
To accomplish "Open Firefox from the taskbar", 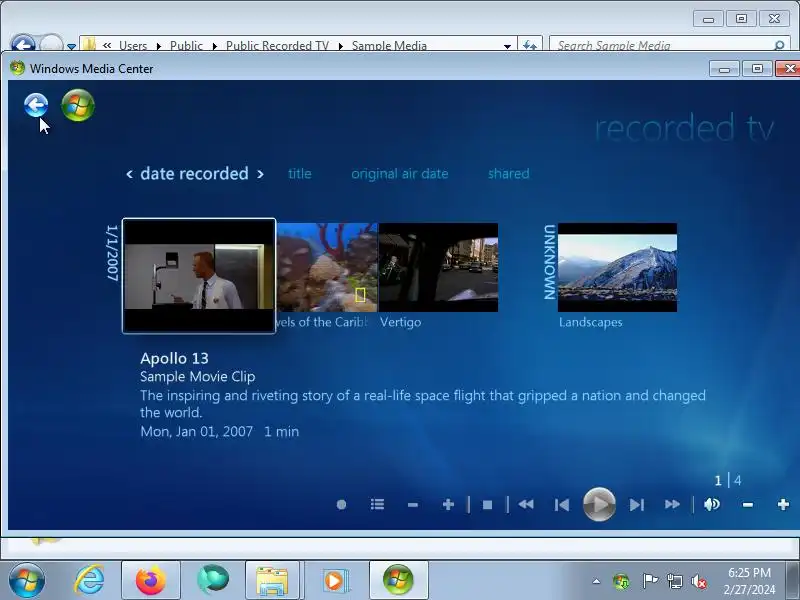I will pos(151,580).
